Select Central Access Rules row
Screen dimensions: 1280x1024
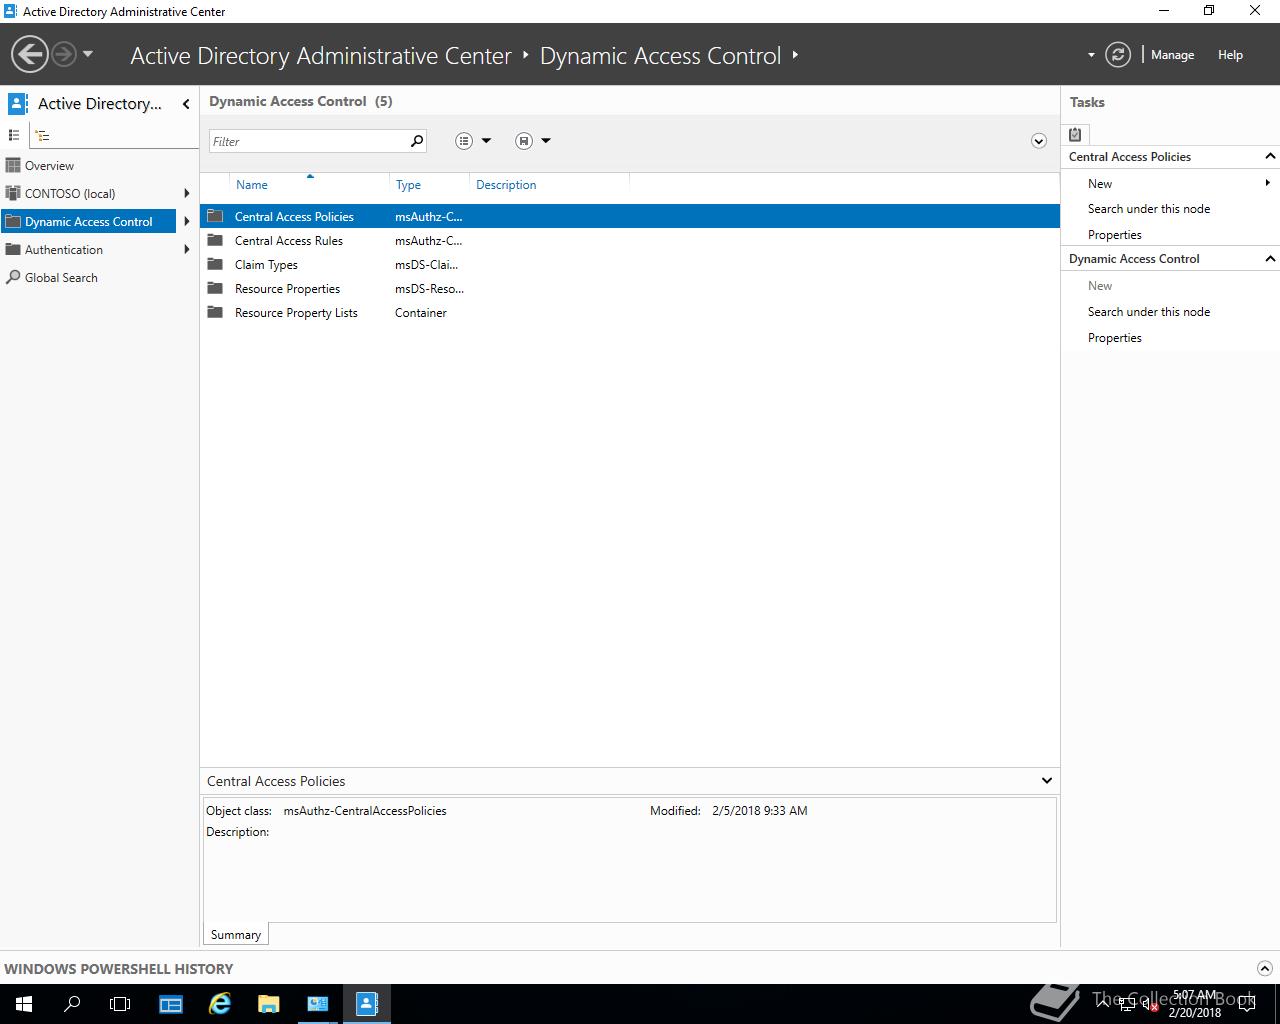click(630, 240)
